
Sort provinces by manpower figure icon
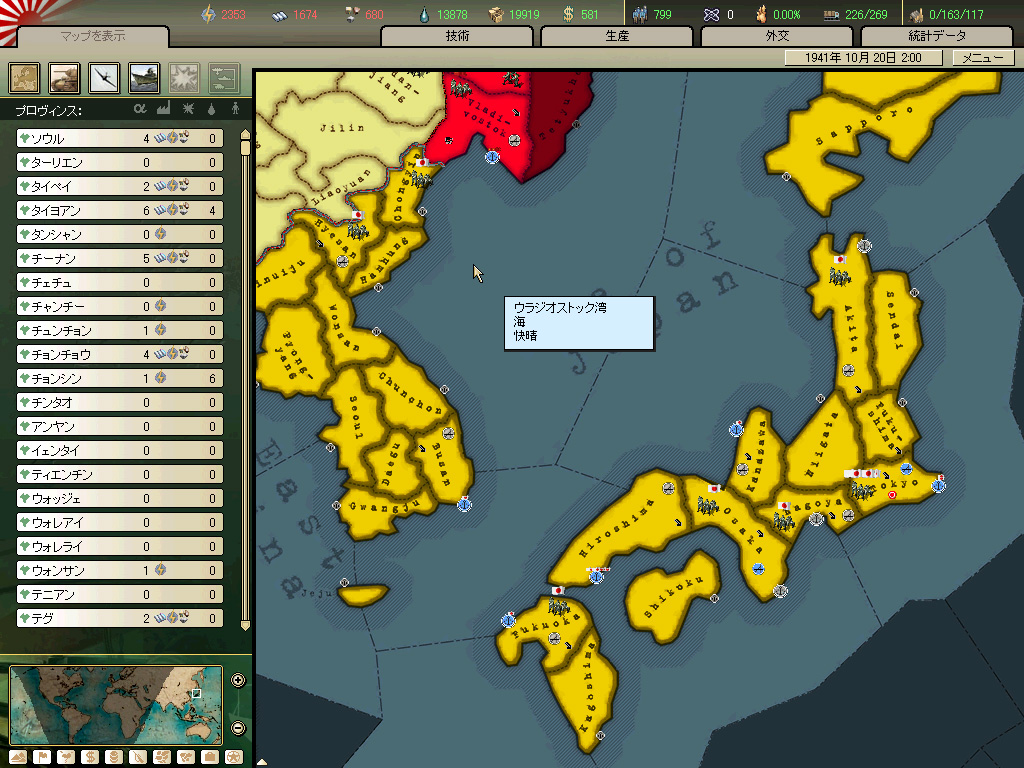click(236, 109)
